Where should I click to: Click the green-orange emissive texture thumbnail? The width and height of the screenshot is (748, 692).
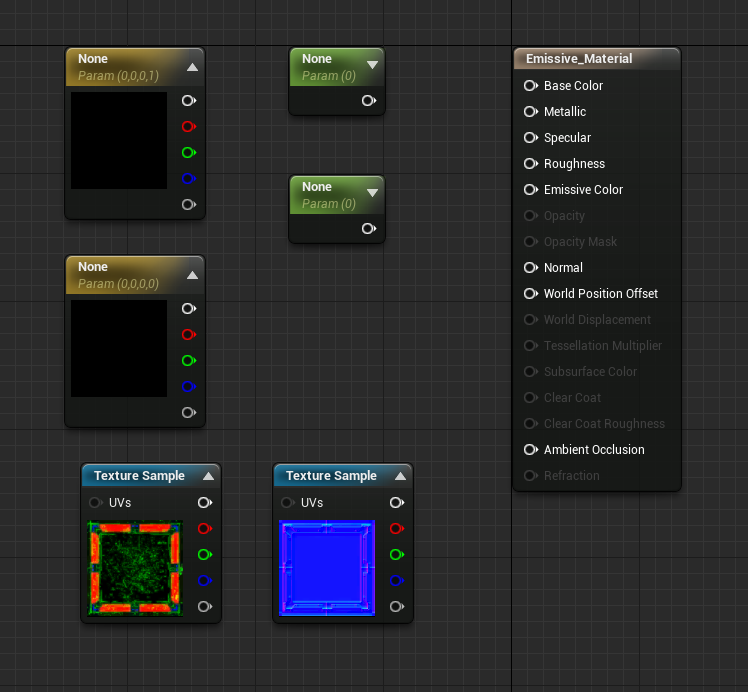tap(135, 568)
